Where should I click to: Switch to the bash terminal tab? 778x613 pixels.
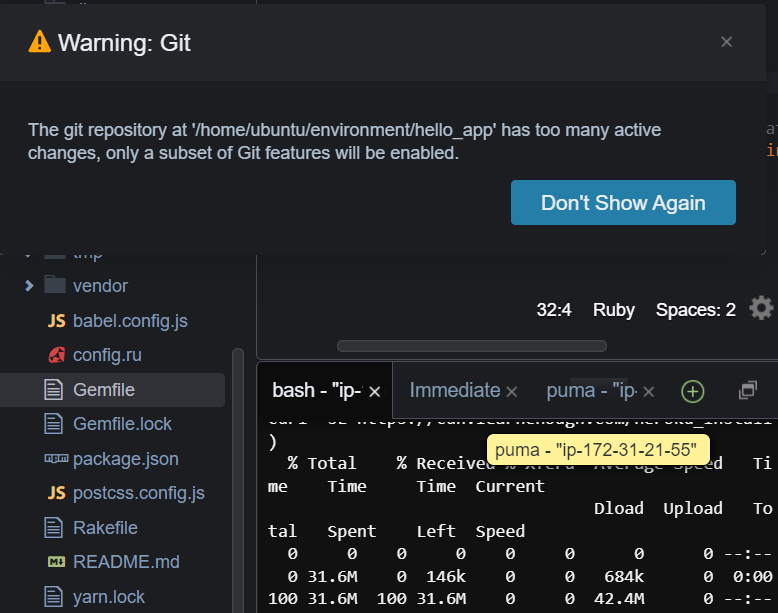point(318,391)
